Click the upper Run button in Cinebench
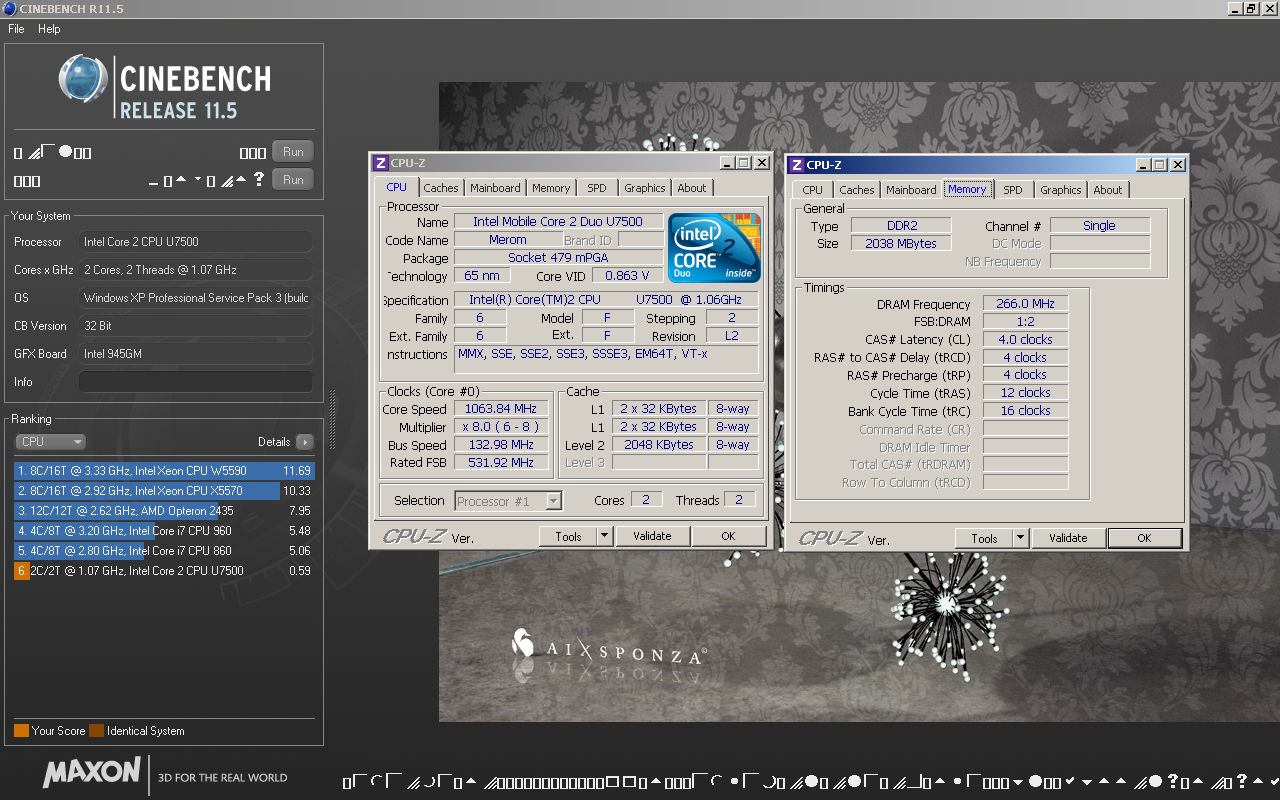The height and width of the screenshot is (800, 1280). pos(293,152)
